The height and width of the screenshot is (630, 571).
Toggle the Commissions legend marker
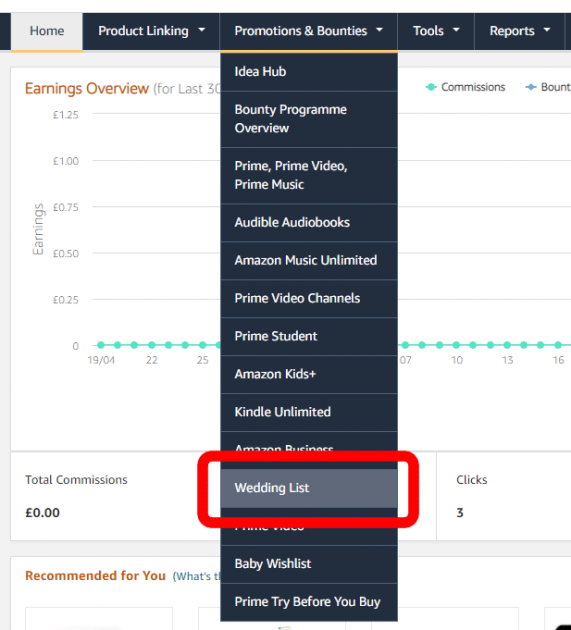pyautogui.click(x=431, y=87)
